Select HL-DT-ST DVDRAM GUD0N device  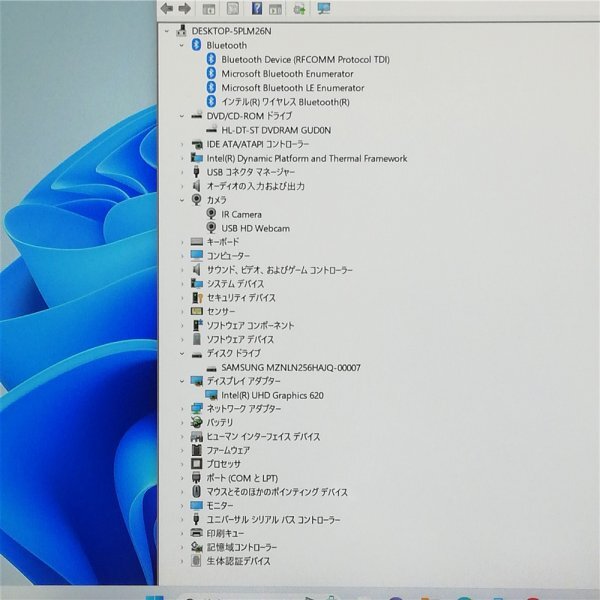tap(276, 130)
